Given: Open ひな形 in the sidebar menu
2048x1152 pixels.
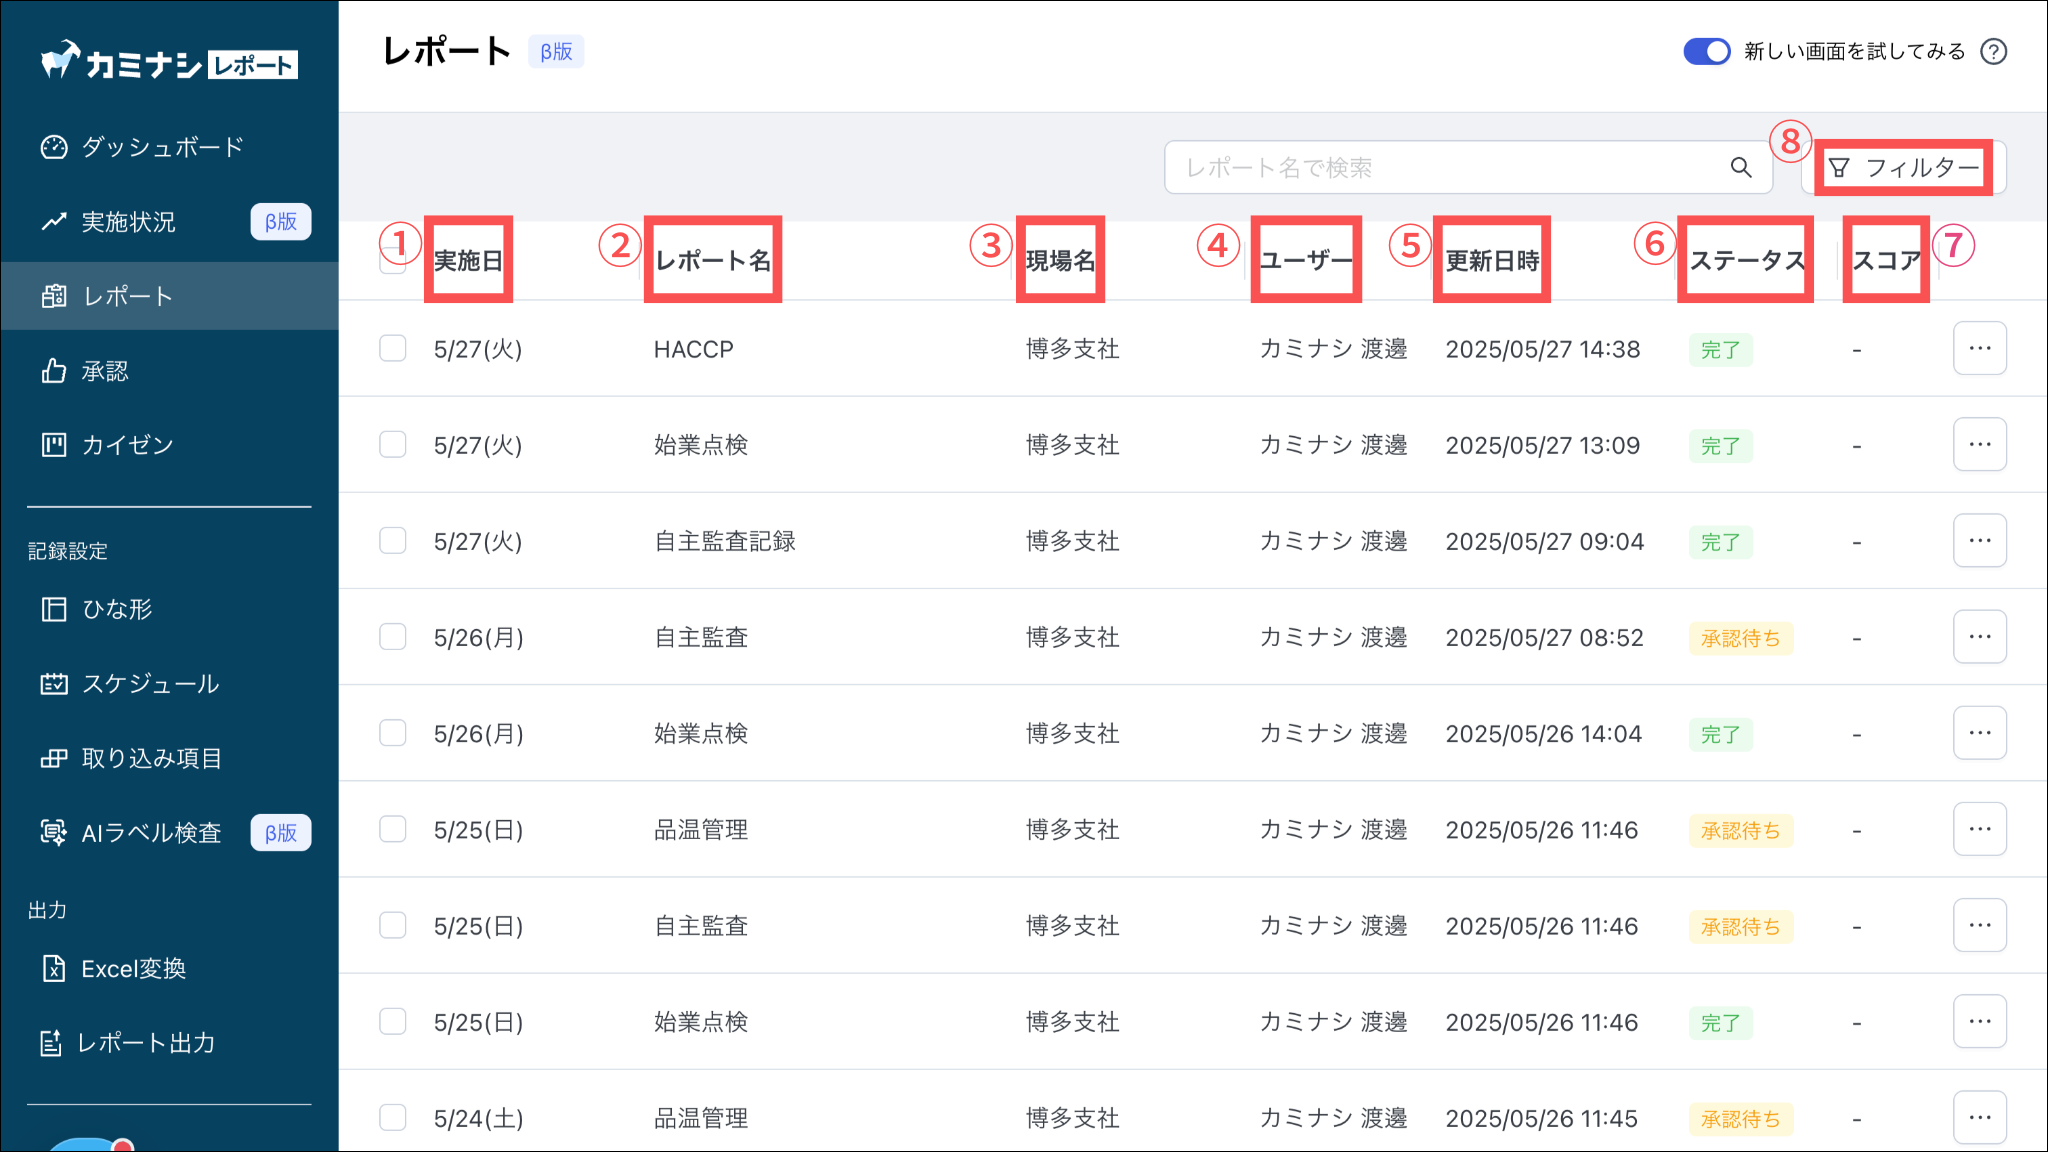Looking at the screenshot, I should coord(117,609).
